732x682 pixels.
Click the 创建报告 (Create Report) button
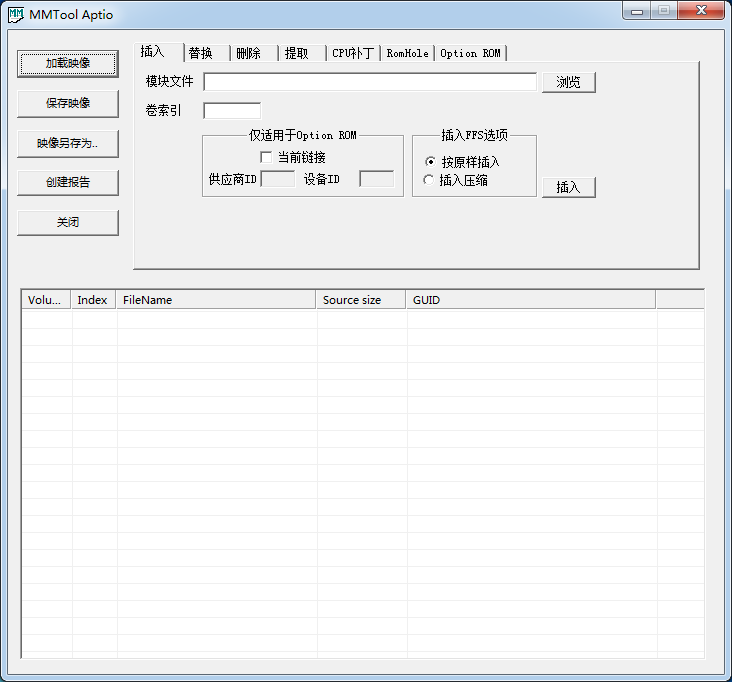coord(68,183)
